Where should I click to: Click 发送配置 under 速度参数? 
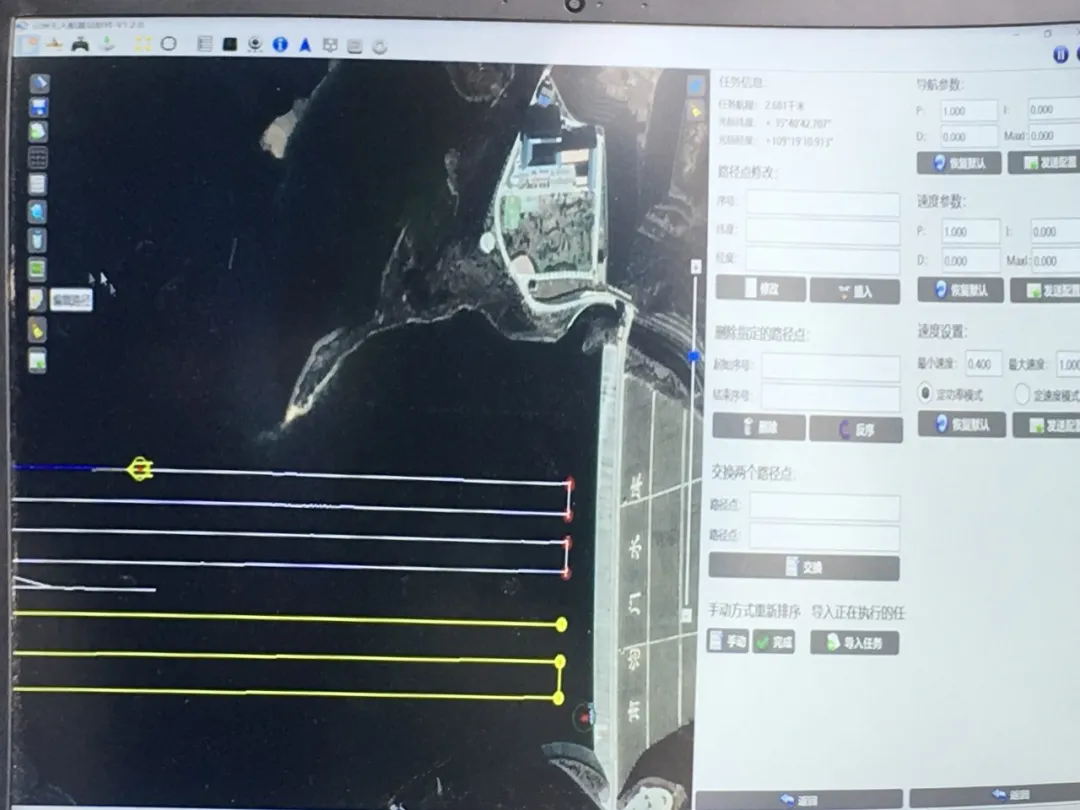tap(1046, 291)
